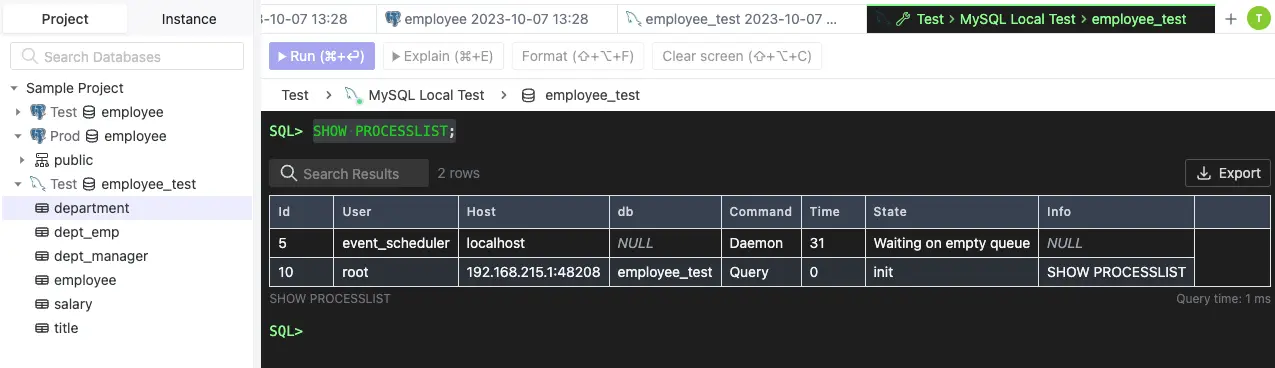This screenshot has width=1275, height=368.
Task: Click table icon next to title
Action: tap(42, 328)
